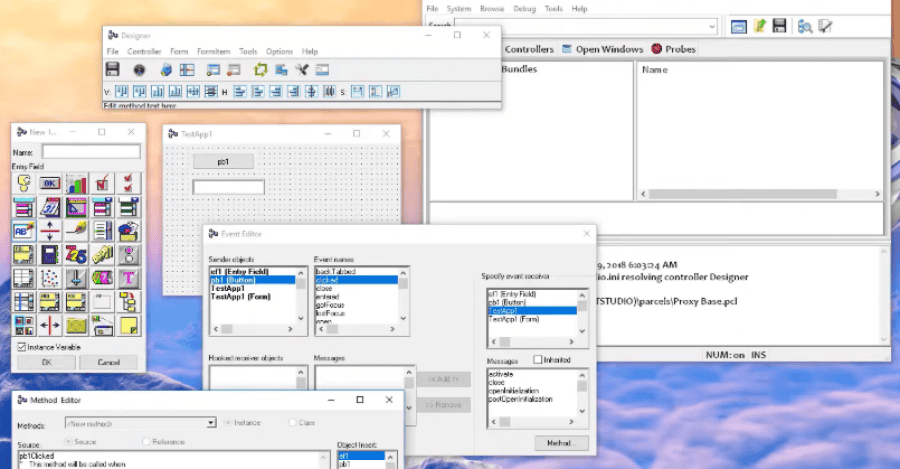Image resolution: width=900 pixels, height=469 pixels.
Task: Click the Add button in Event Editor
Action: pyautogui.click(x=444, y=379)
